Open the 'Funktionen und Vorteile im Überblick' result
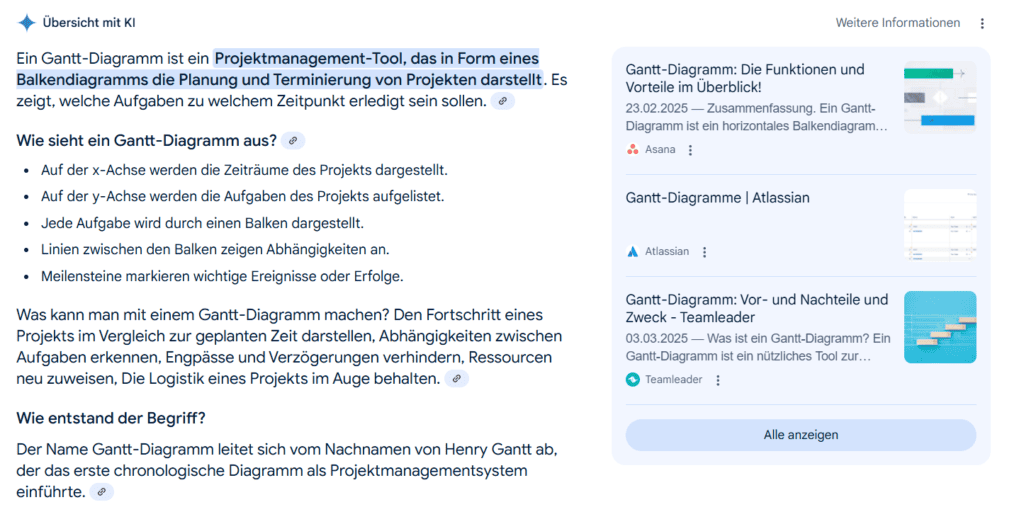The image size is (1024, 507). (745, 79)
